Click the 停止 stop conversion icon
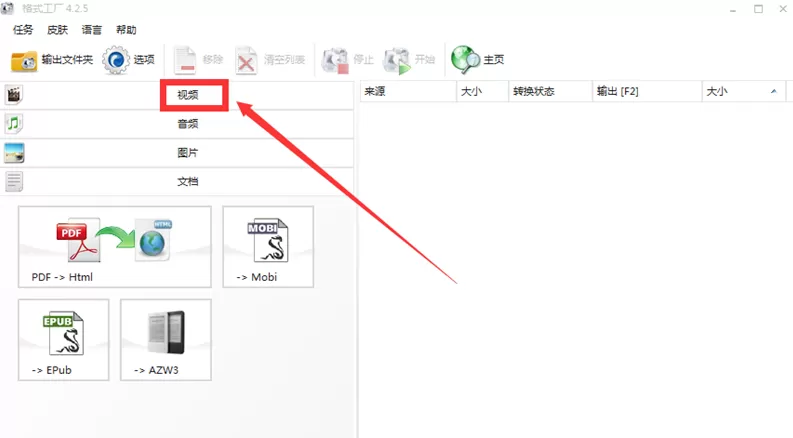Image resolution: width=793 pixels, height=438 pixels. tap(335, 61)
